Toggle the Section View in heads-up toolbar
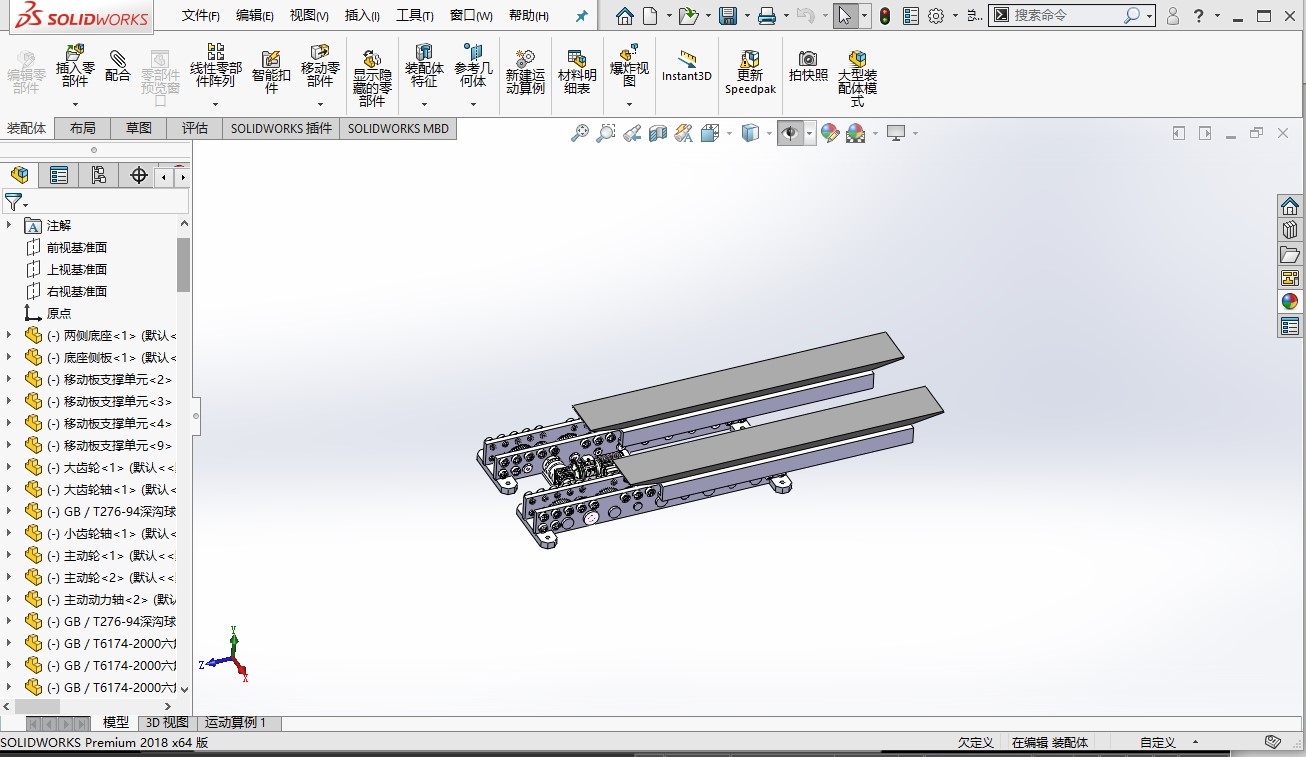1306x757 pixels. click(657, 132)
